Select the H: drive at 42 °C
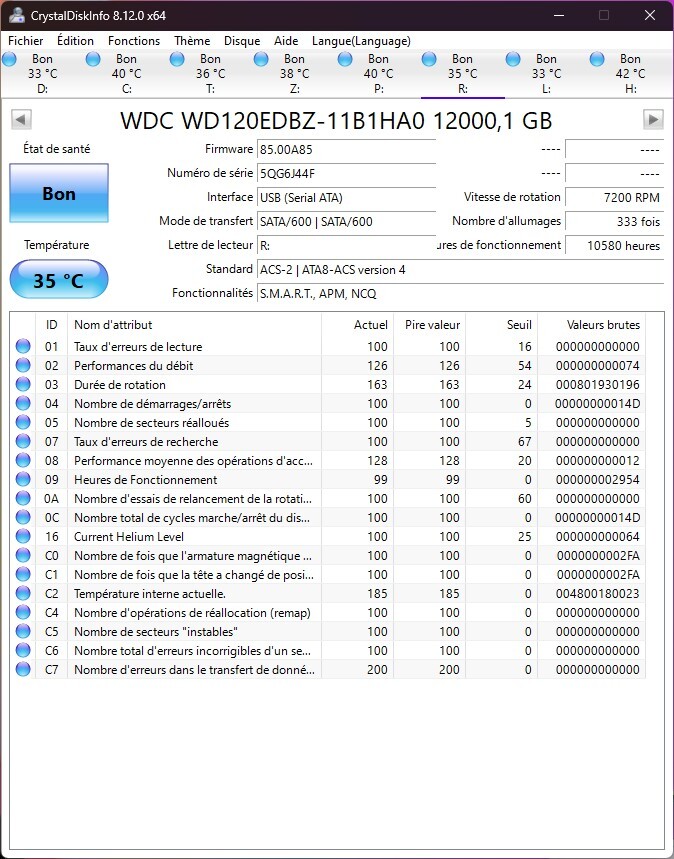This screenshot has height=859, width=674. tap(630, 73)
